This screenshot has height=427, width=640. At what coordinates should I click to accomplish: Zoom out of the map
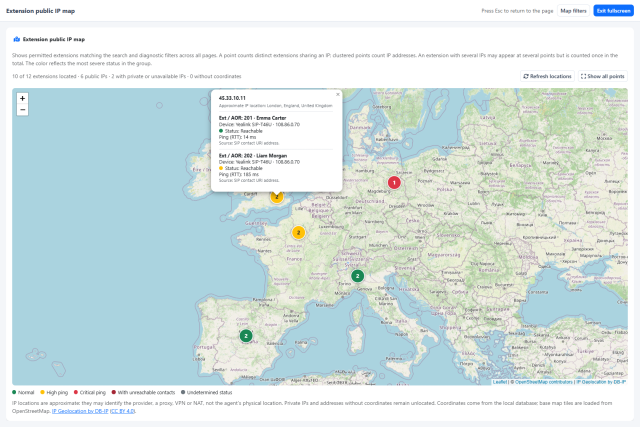pos(22,110)
